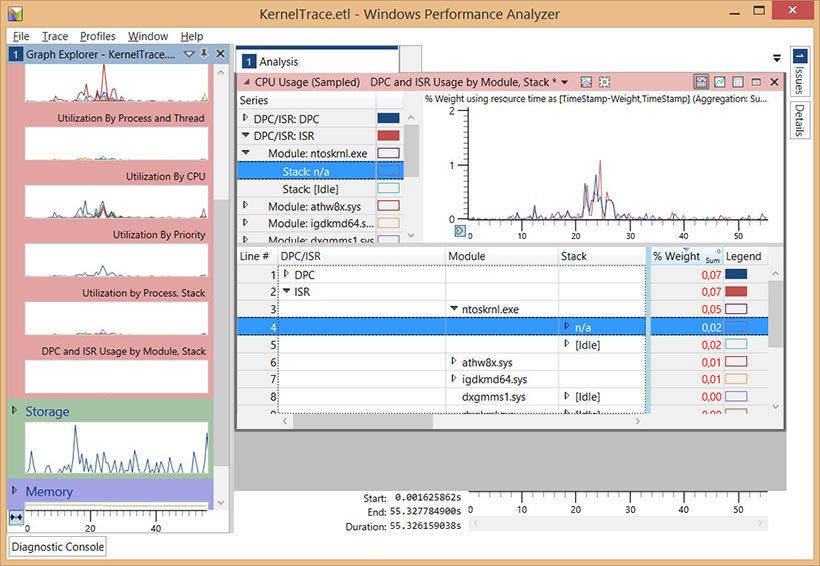
Task: Open the Details side tab
Action: [799, 120]
